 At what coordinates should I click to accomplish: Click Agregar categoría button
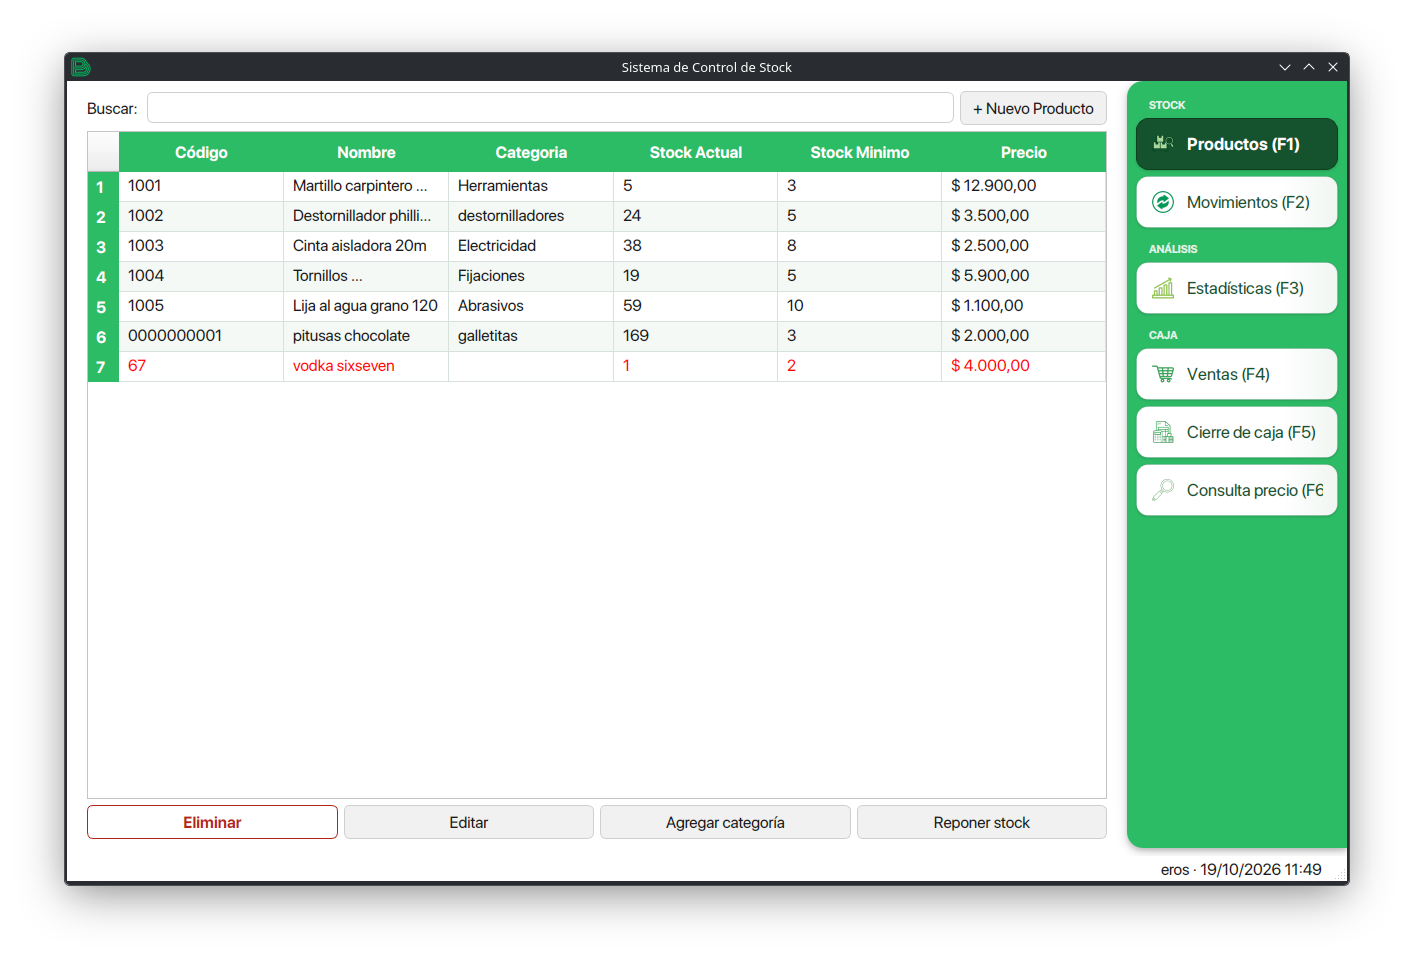point(725,822)
